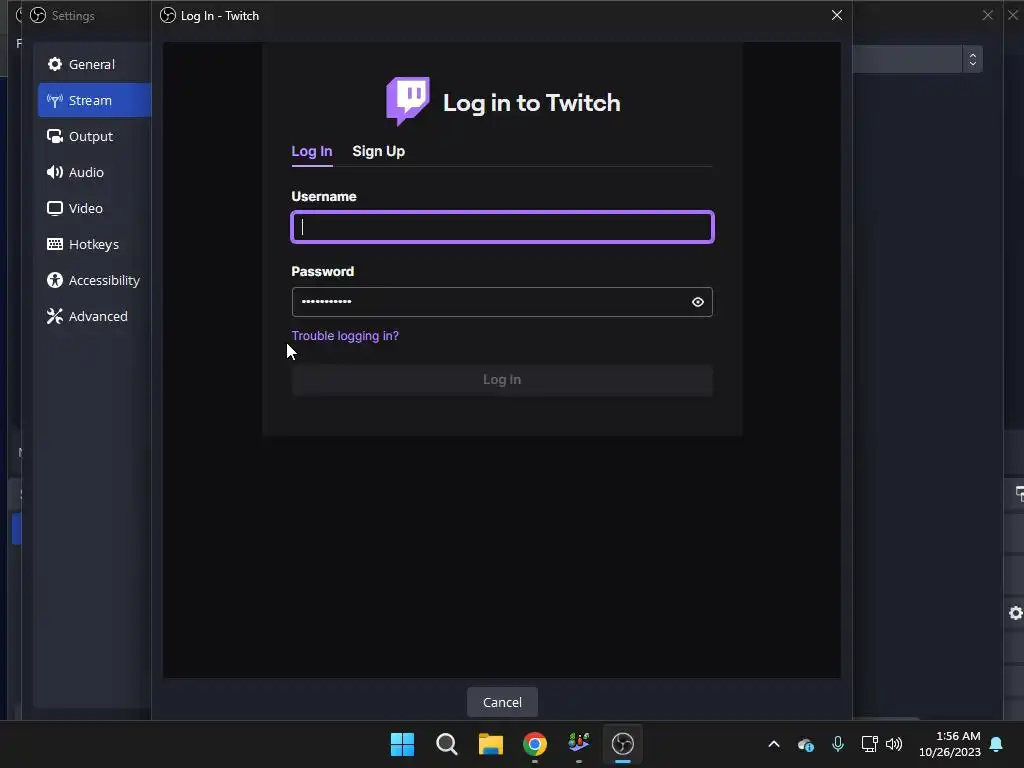Open the clock showing 1:56 AM
1024x768 pixels.
(950, 744)
